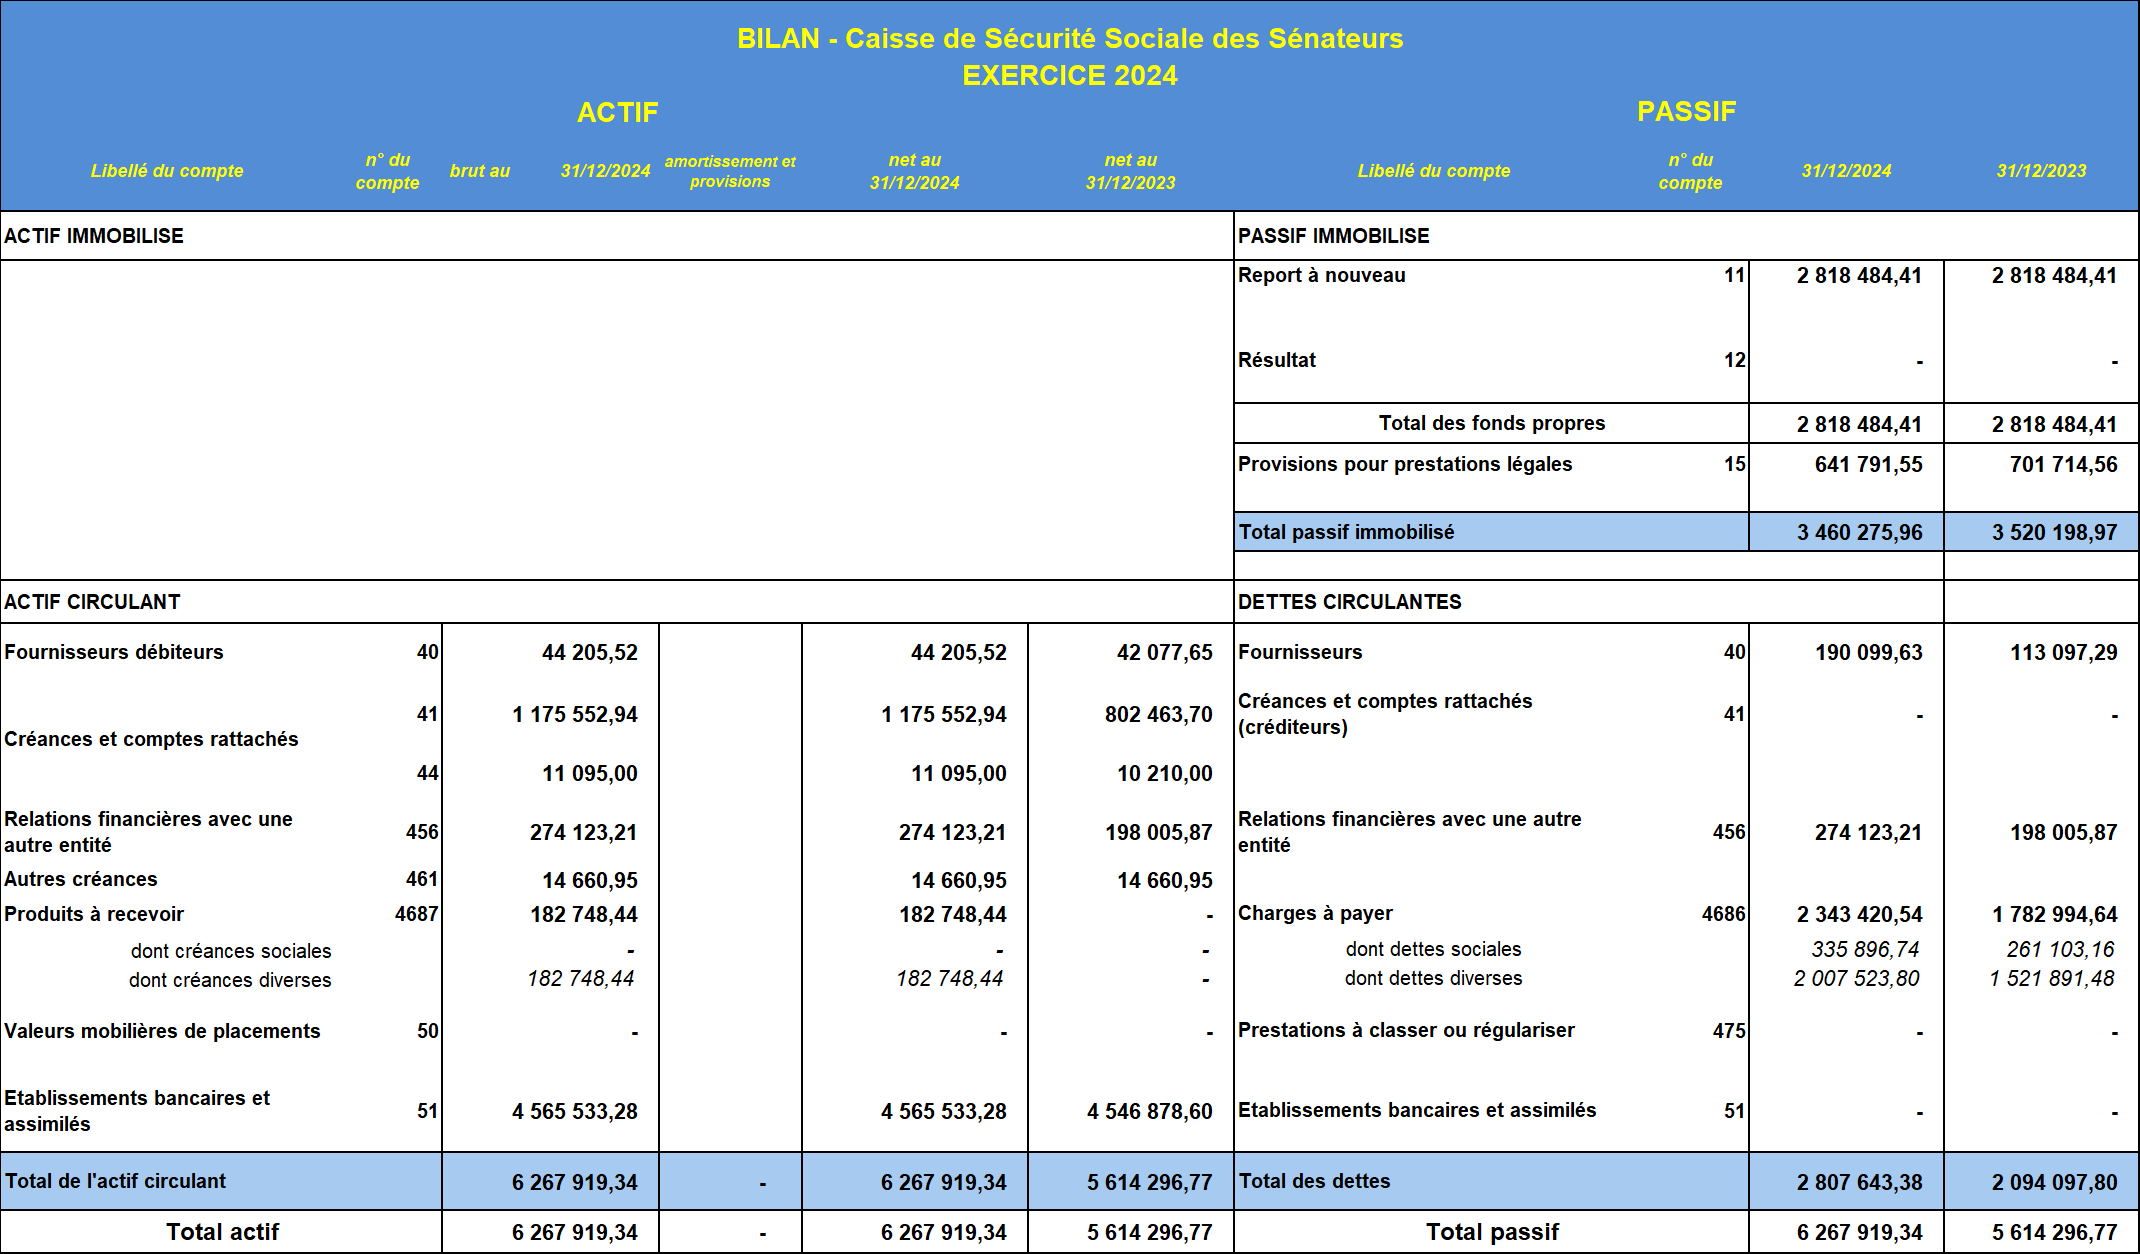Click the Total passif immobilisé highlighted row
Image resolution: width=2140 pixels, height=1254 pixels.
tap(1346, 533)
